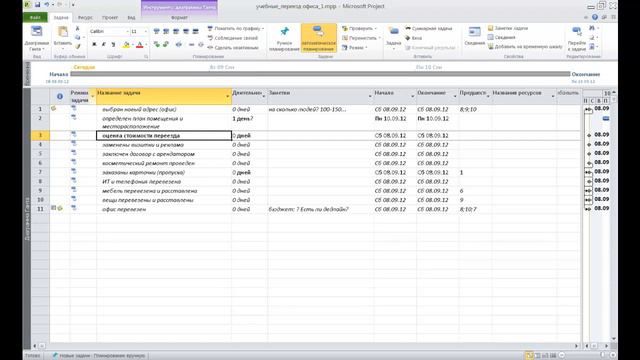Viewport: 640px width, 360px height.
Task: Toggle new tasks scheduling mode in the status bar
Action: [x=99, y=356]
